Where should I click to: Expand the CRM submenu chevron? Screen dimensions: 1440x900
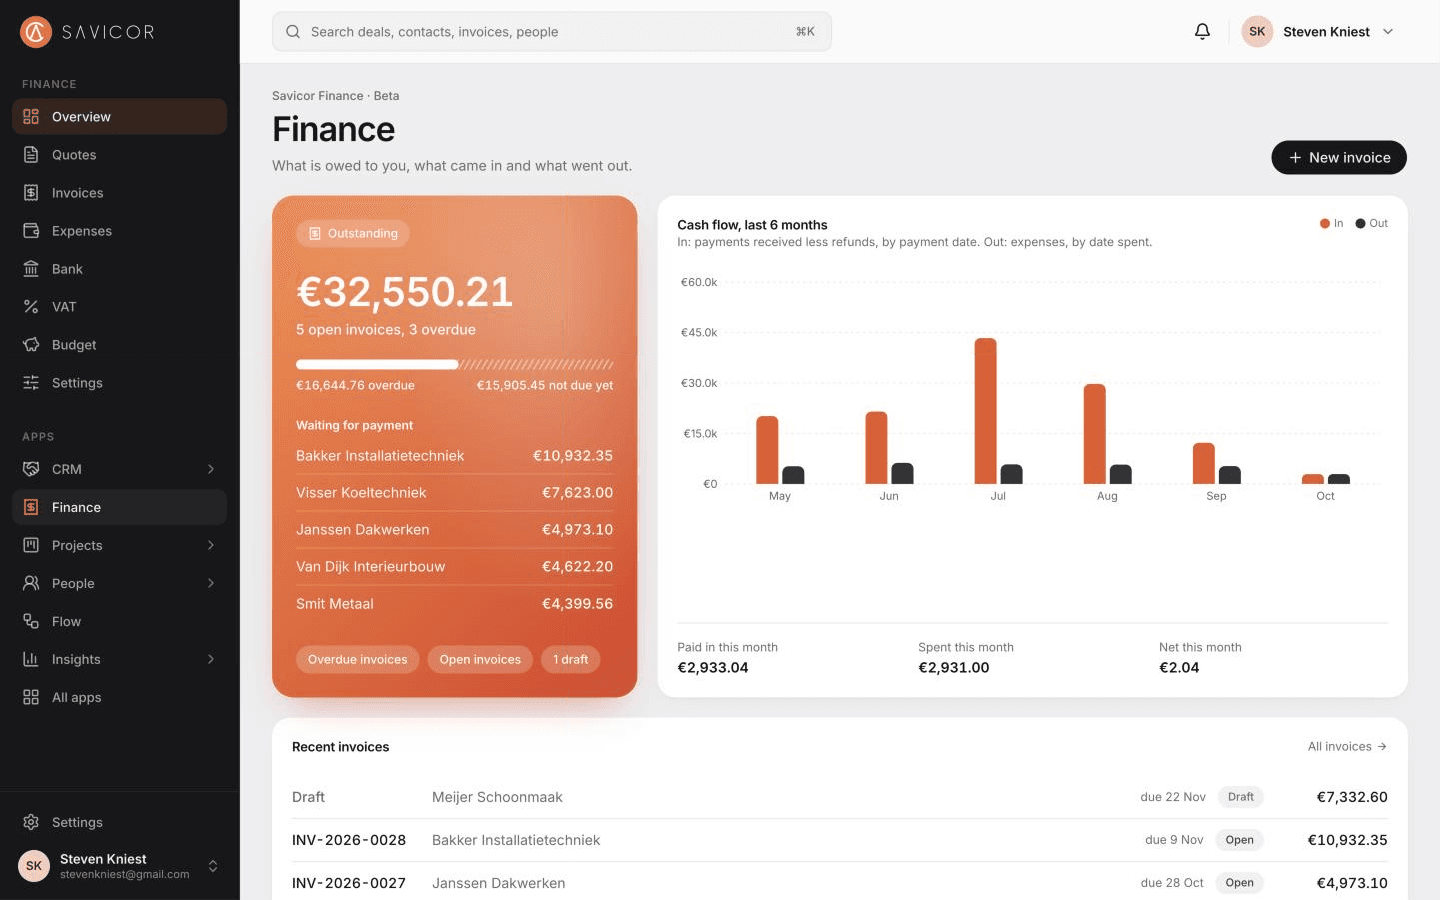[x=211, y=469]
